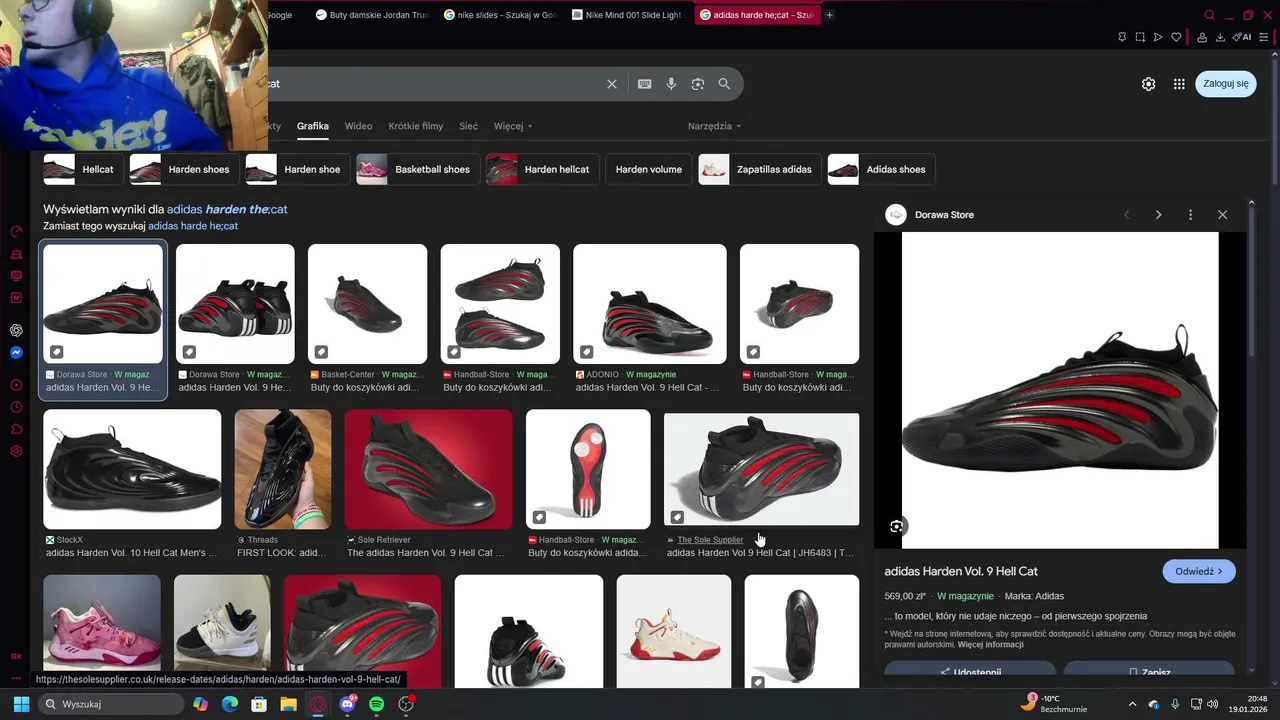
Task: Search inside image with lens overlay icon
Action: pyautogui.click(x=896, y=526)
